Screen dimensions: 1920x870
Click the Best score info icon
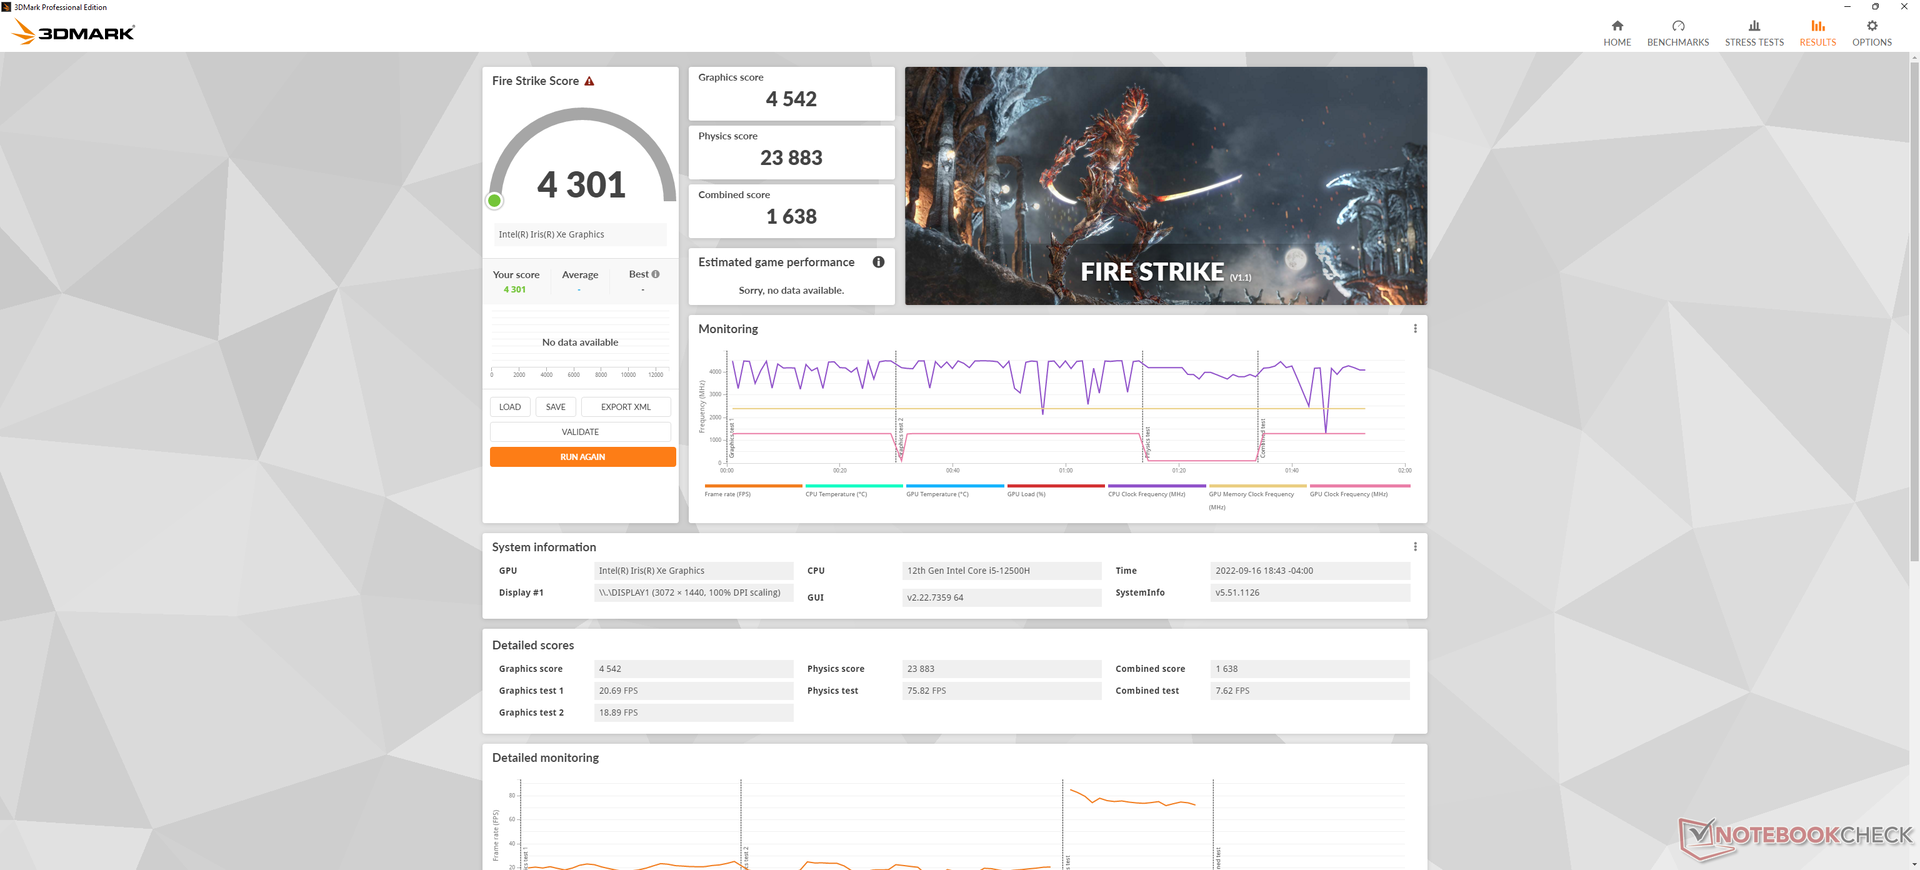coord(655,274)
